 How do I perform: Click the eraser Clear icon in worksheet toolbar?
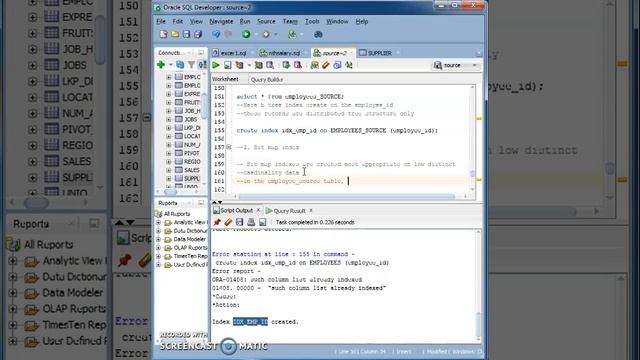pos(326,65)
